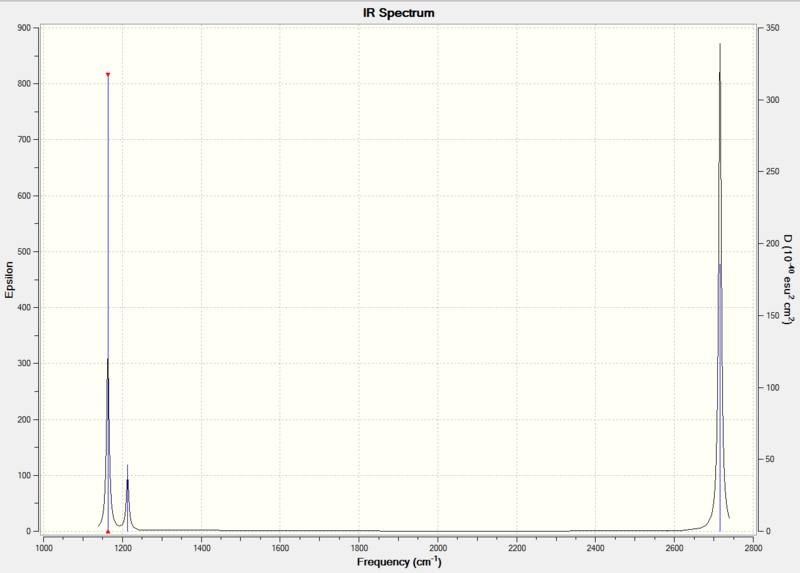Click the 'Epsilon' left axis label

(x=9, y=280)
